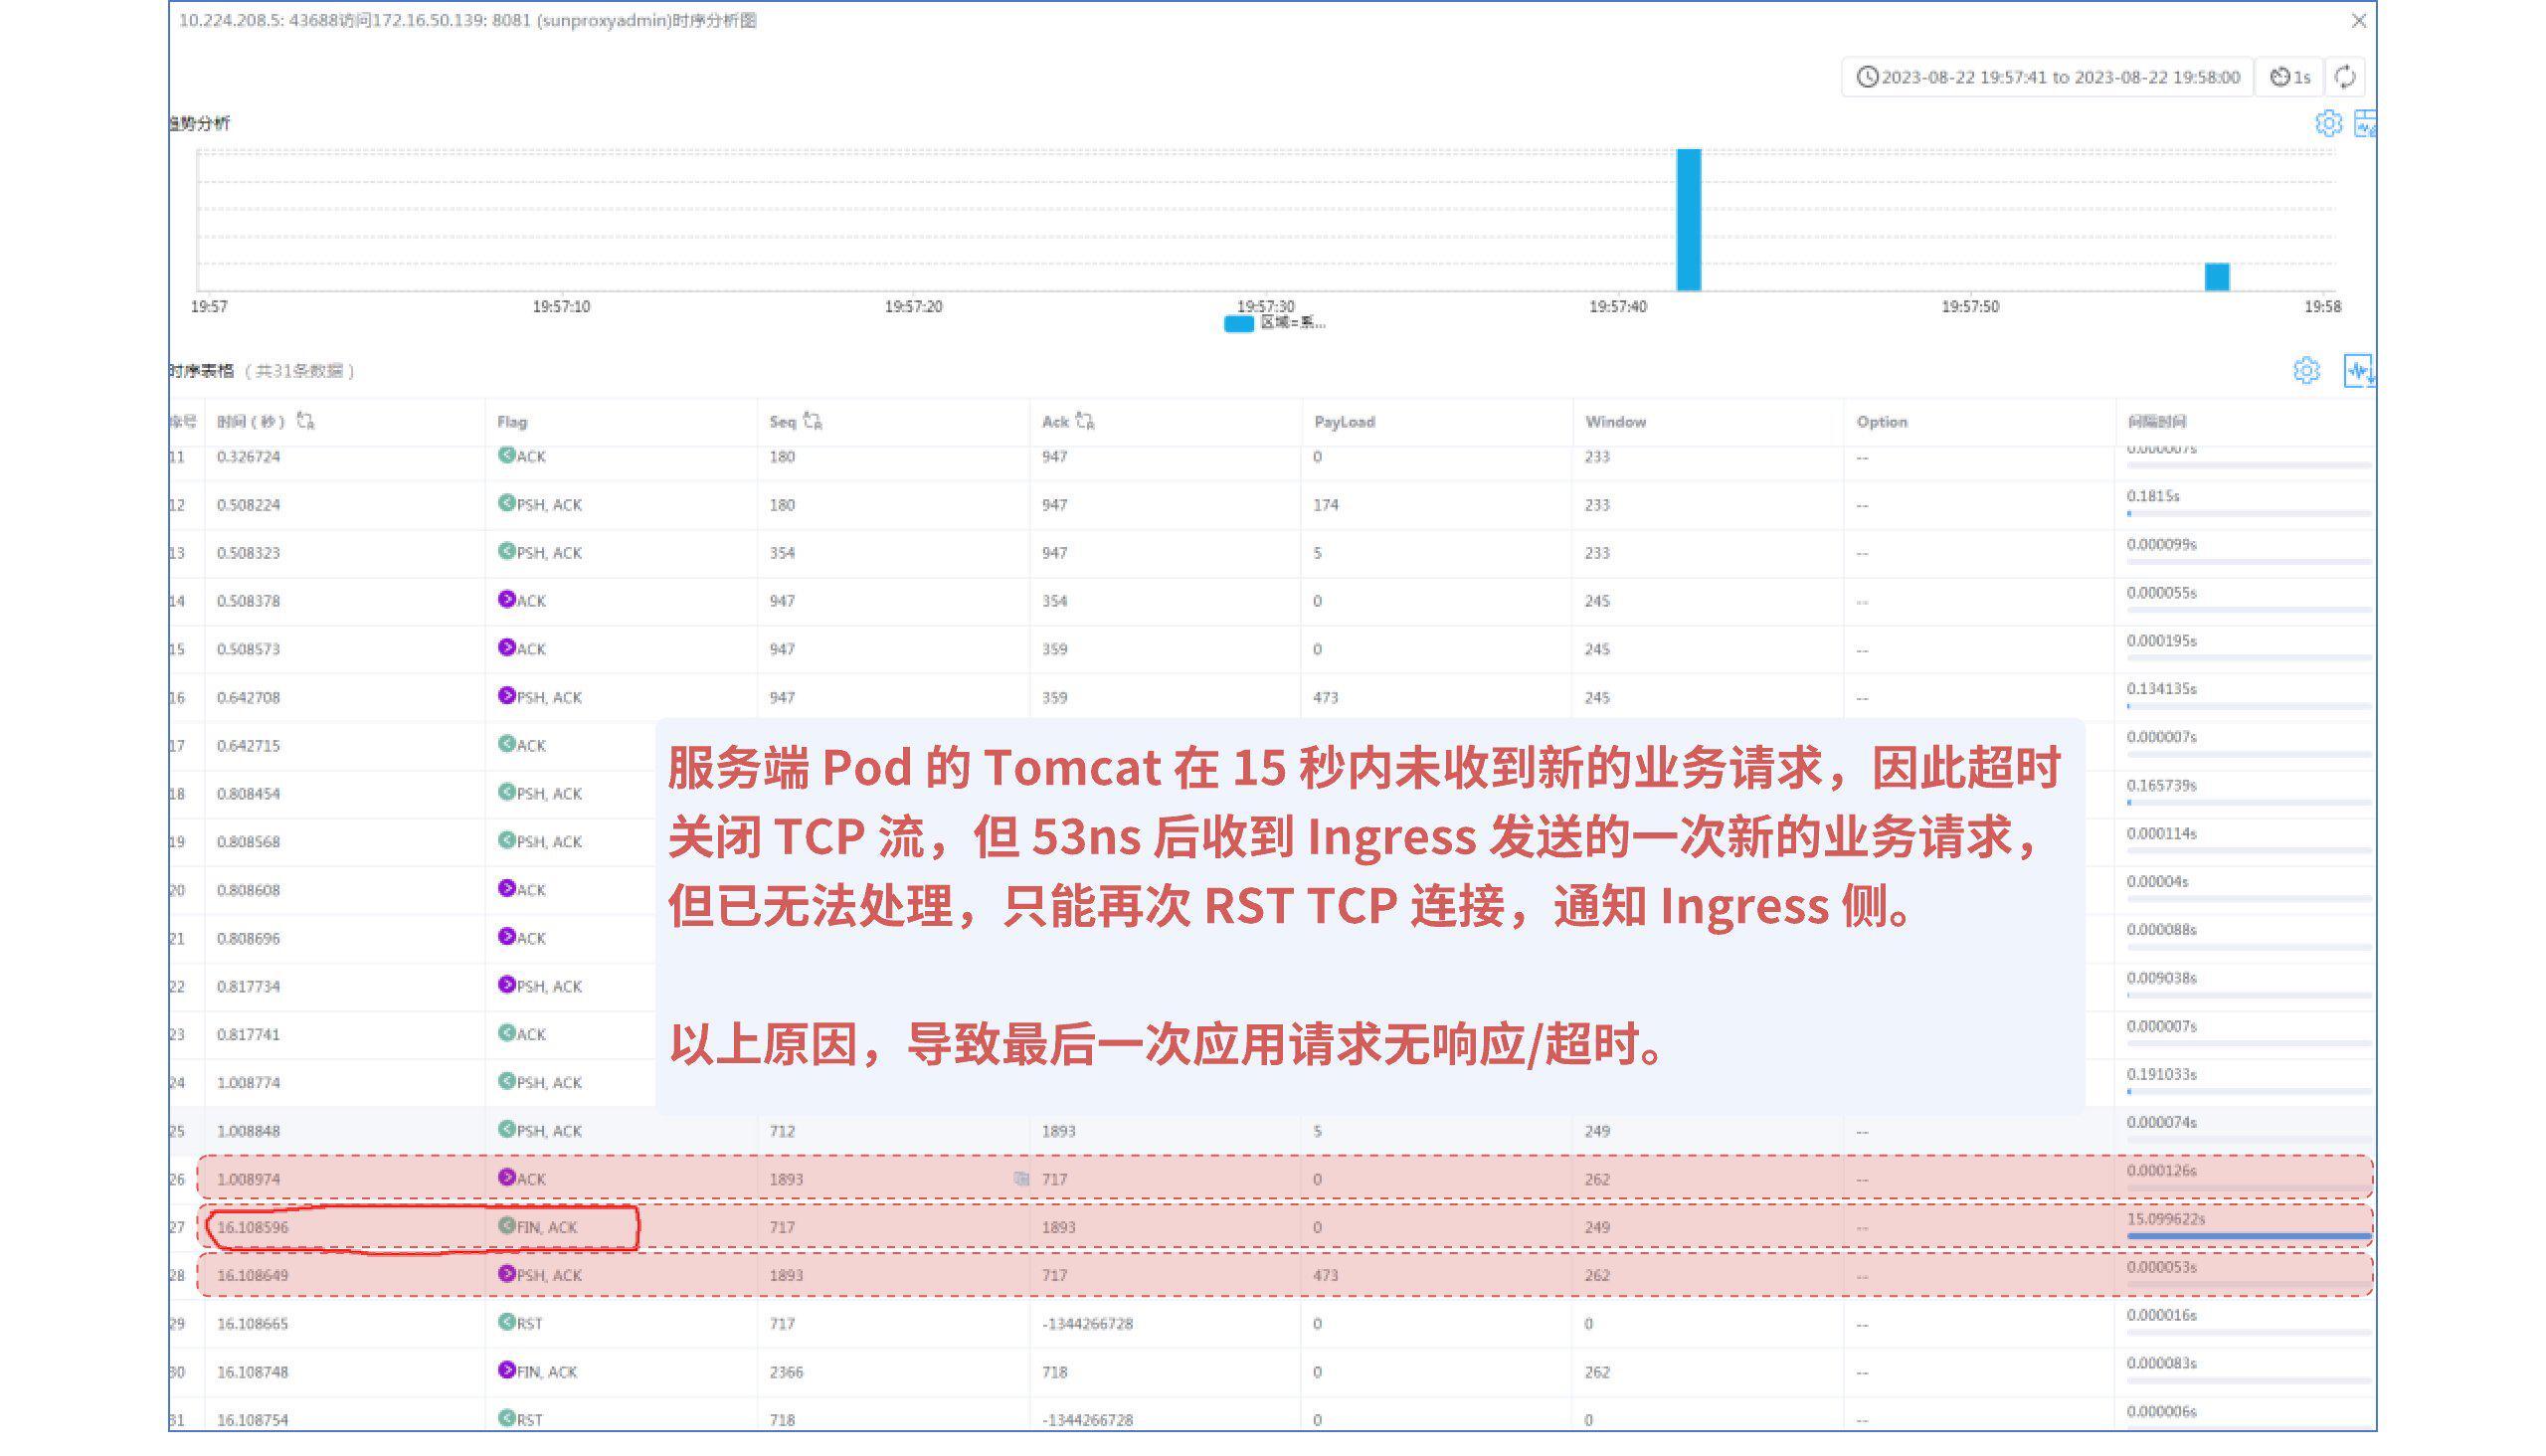Click the timer icon next to 1s
This screenshot has height=1456, width=2546.
[2278, 75]
